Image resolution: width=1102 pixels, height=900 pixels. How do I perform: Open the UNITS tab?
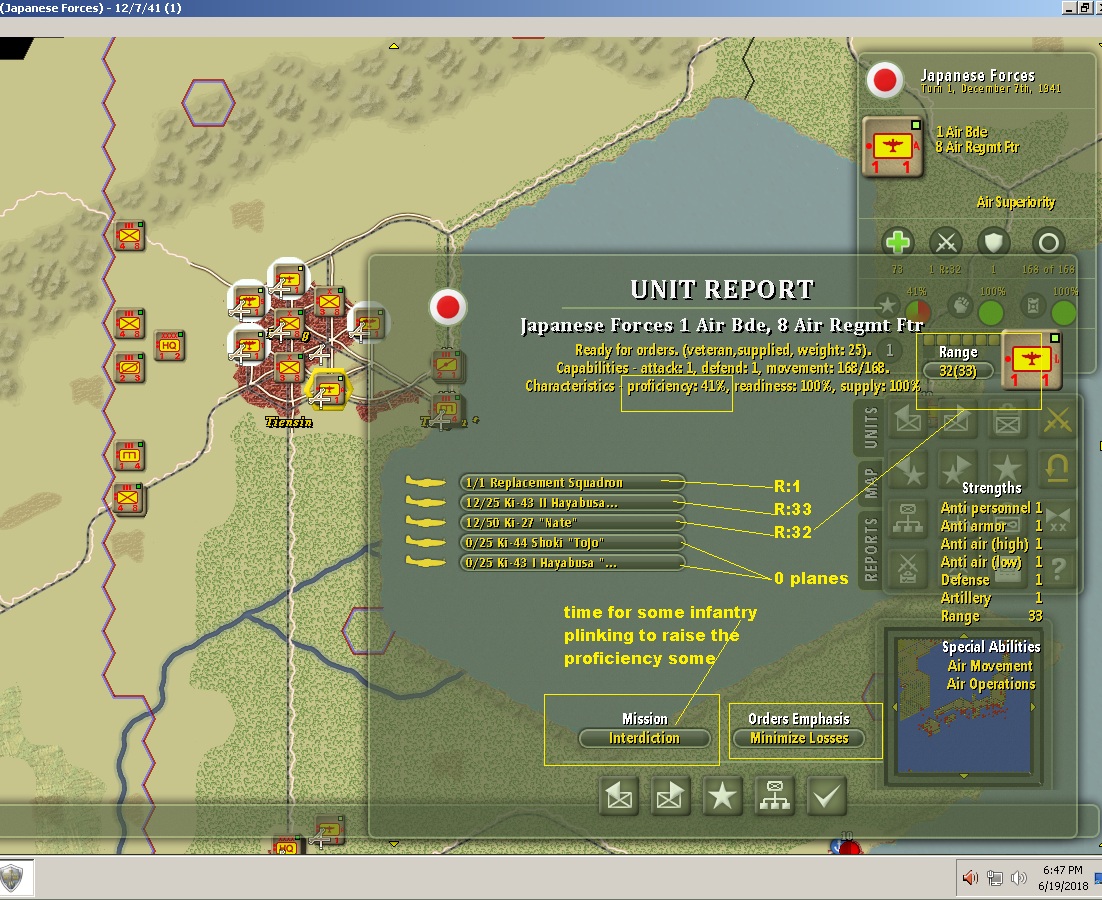point(870,427)
